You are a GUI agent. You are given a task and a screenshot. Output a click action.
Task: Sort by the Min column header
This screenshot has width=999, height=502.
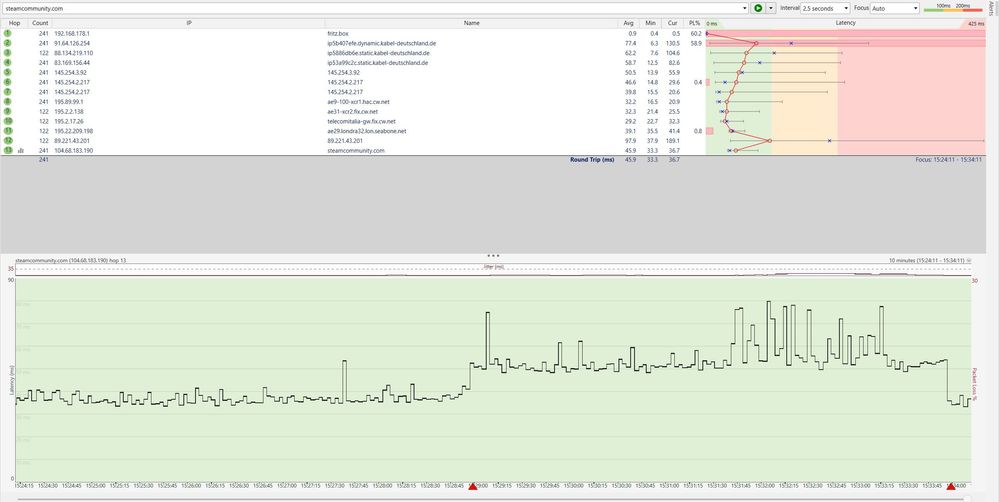pos(650,23)
